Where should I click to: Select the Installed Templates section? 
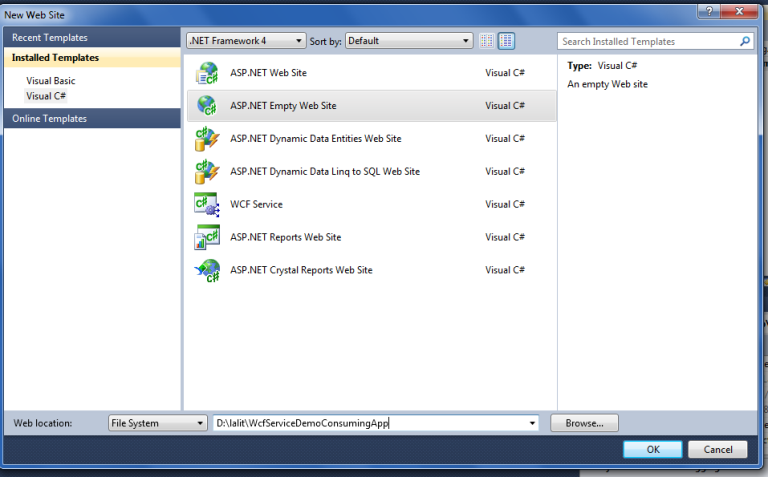click(x=92, y=57)
